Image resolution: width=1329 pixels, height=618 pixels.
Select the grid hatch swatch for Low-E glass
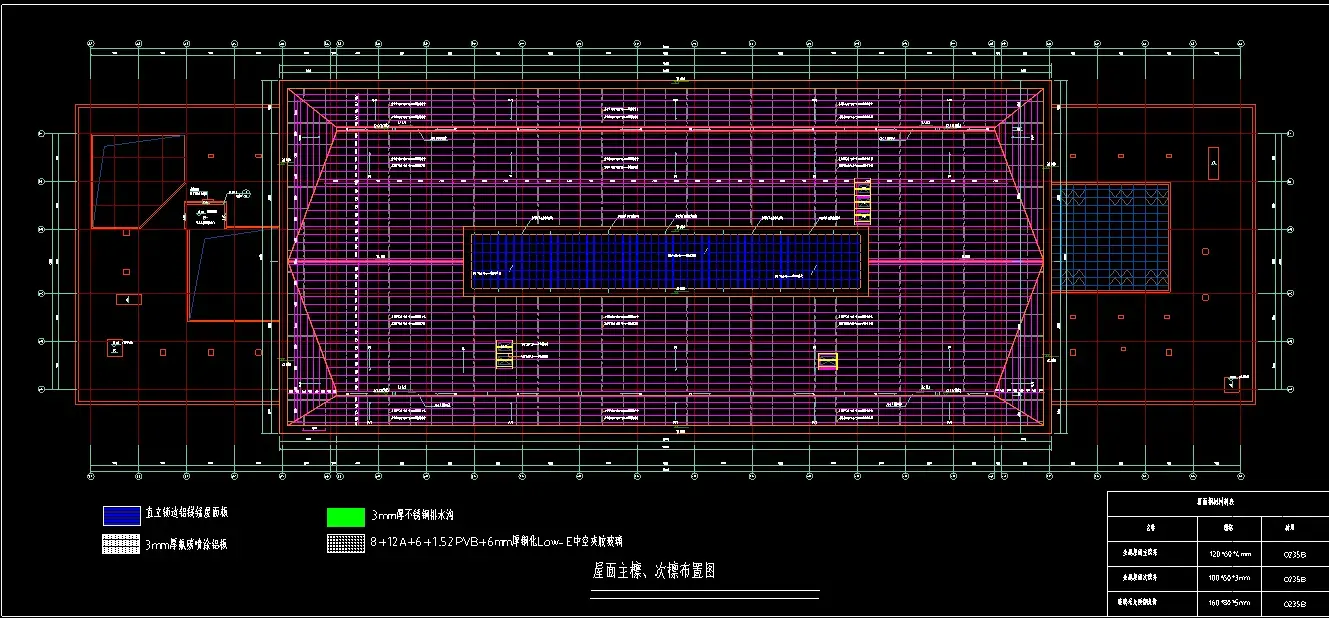[x=345, y=543]
